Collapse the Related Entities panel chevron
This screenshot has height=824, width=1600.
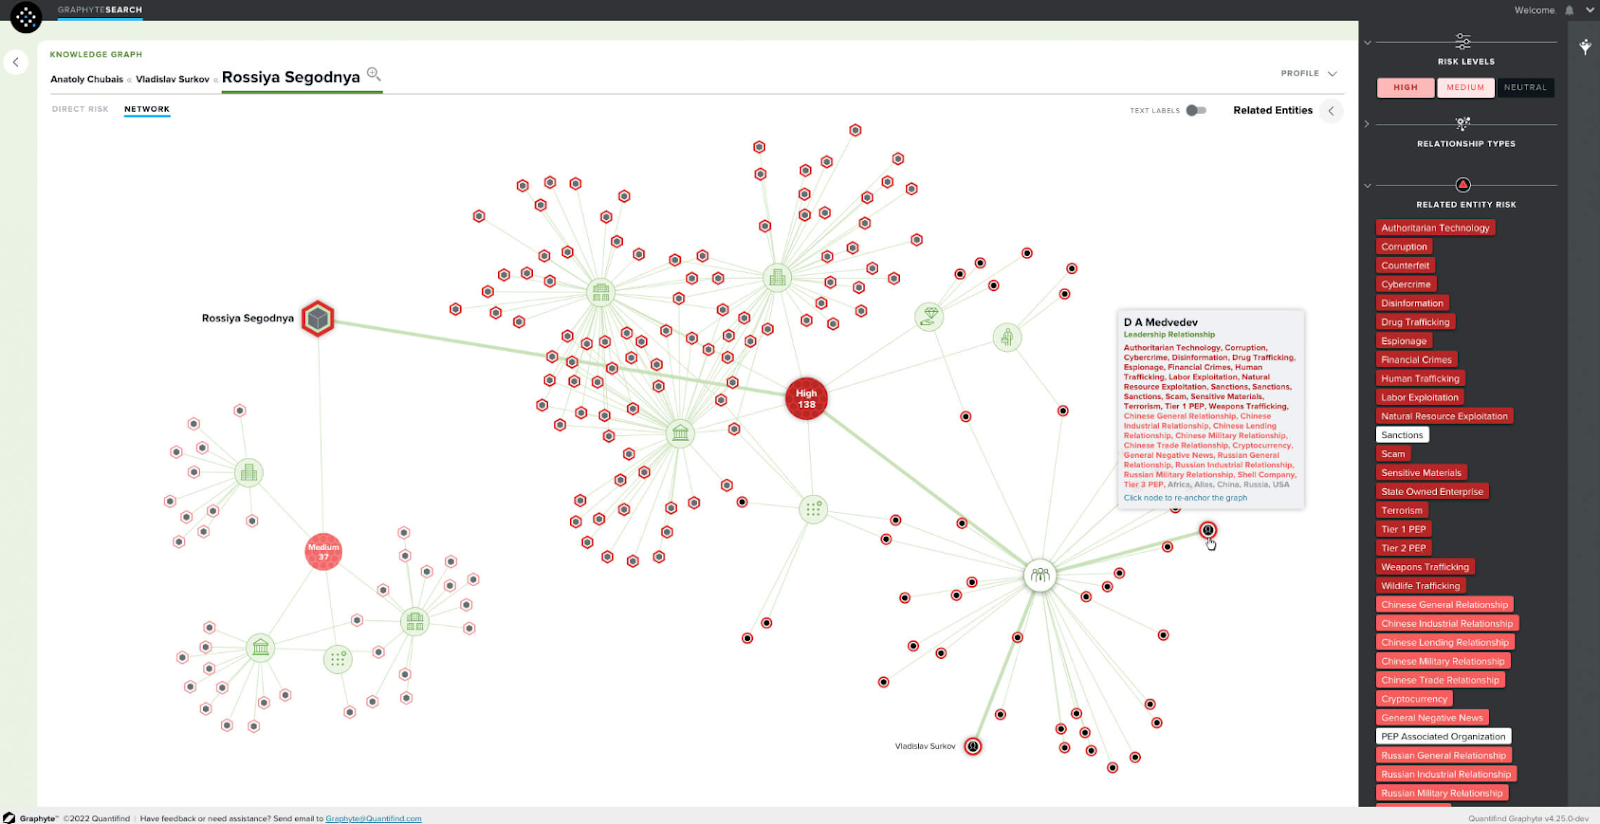[x=1331, y=111]
